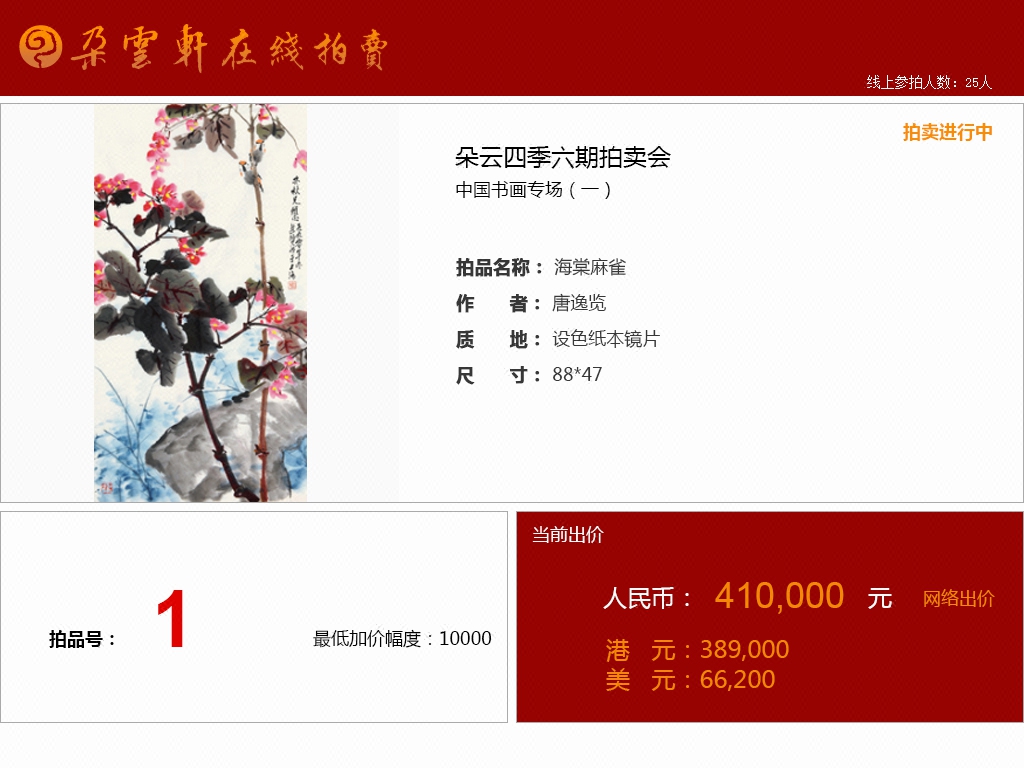
Task: Click the 网络出价 label
Action: click(x=958, y=599)
